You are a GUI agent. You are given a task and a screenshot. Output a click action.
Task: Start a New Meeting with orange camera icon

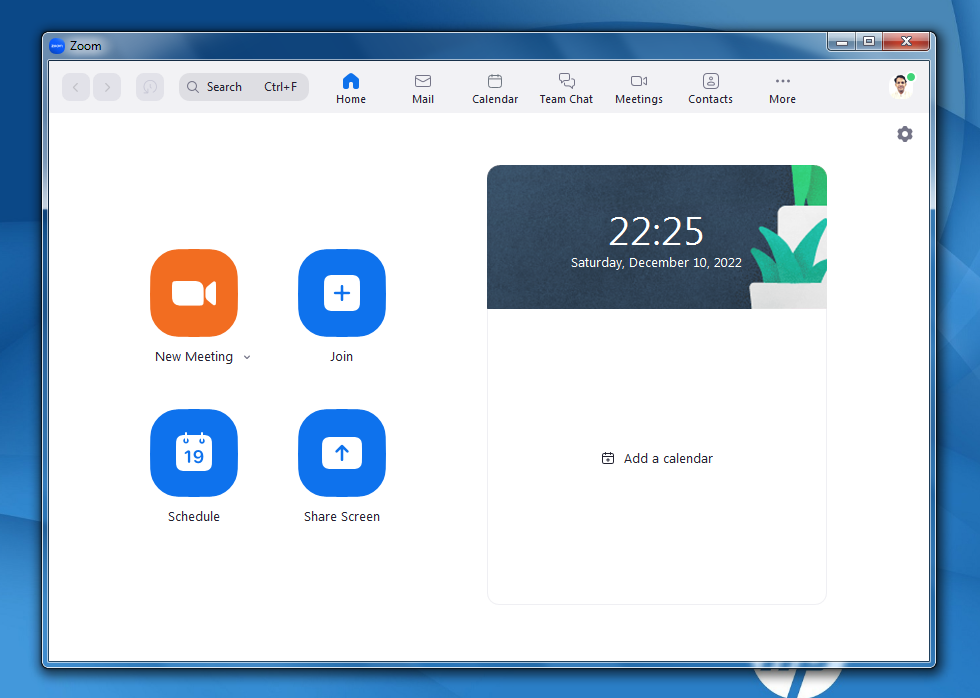(194, 292)
